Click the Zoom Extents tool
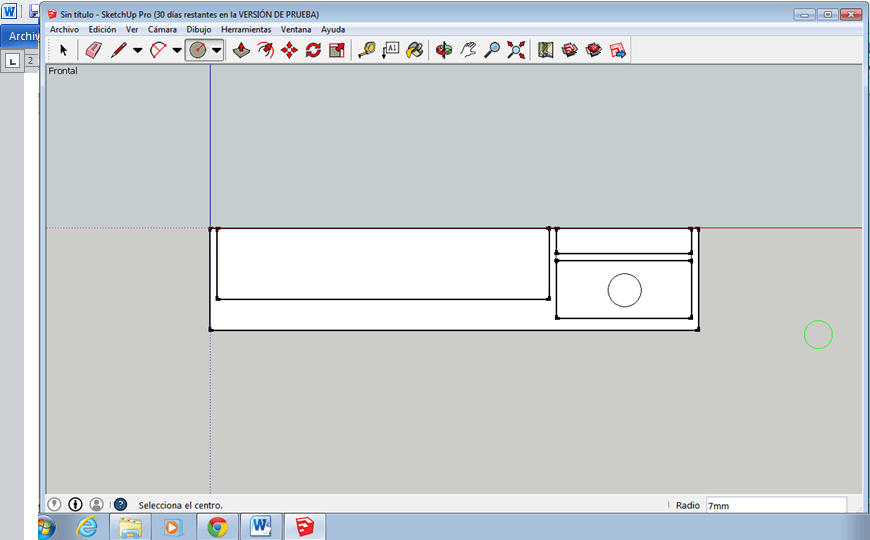This screenshot has width=870, height=540. [x=516, y=51]
